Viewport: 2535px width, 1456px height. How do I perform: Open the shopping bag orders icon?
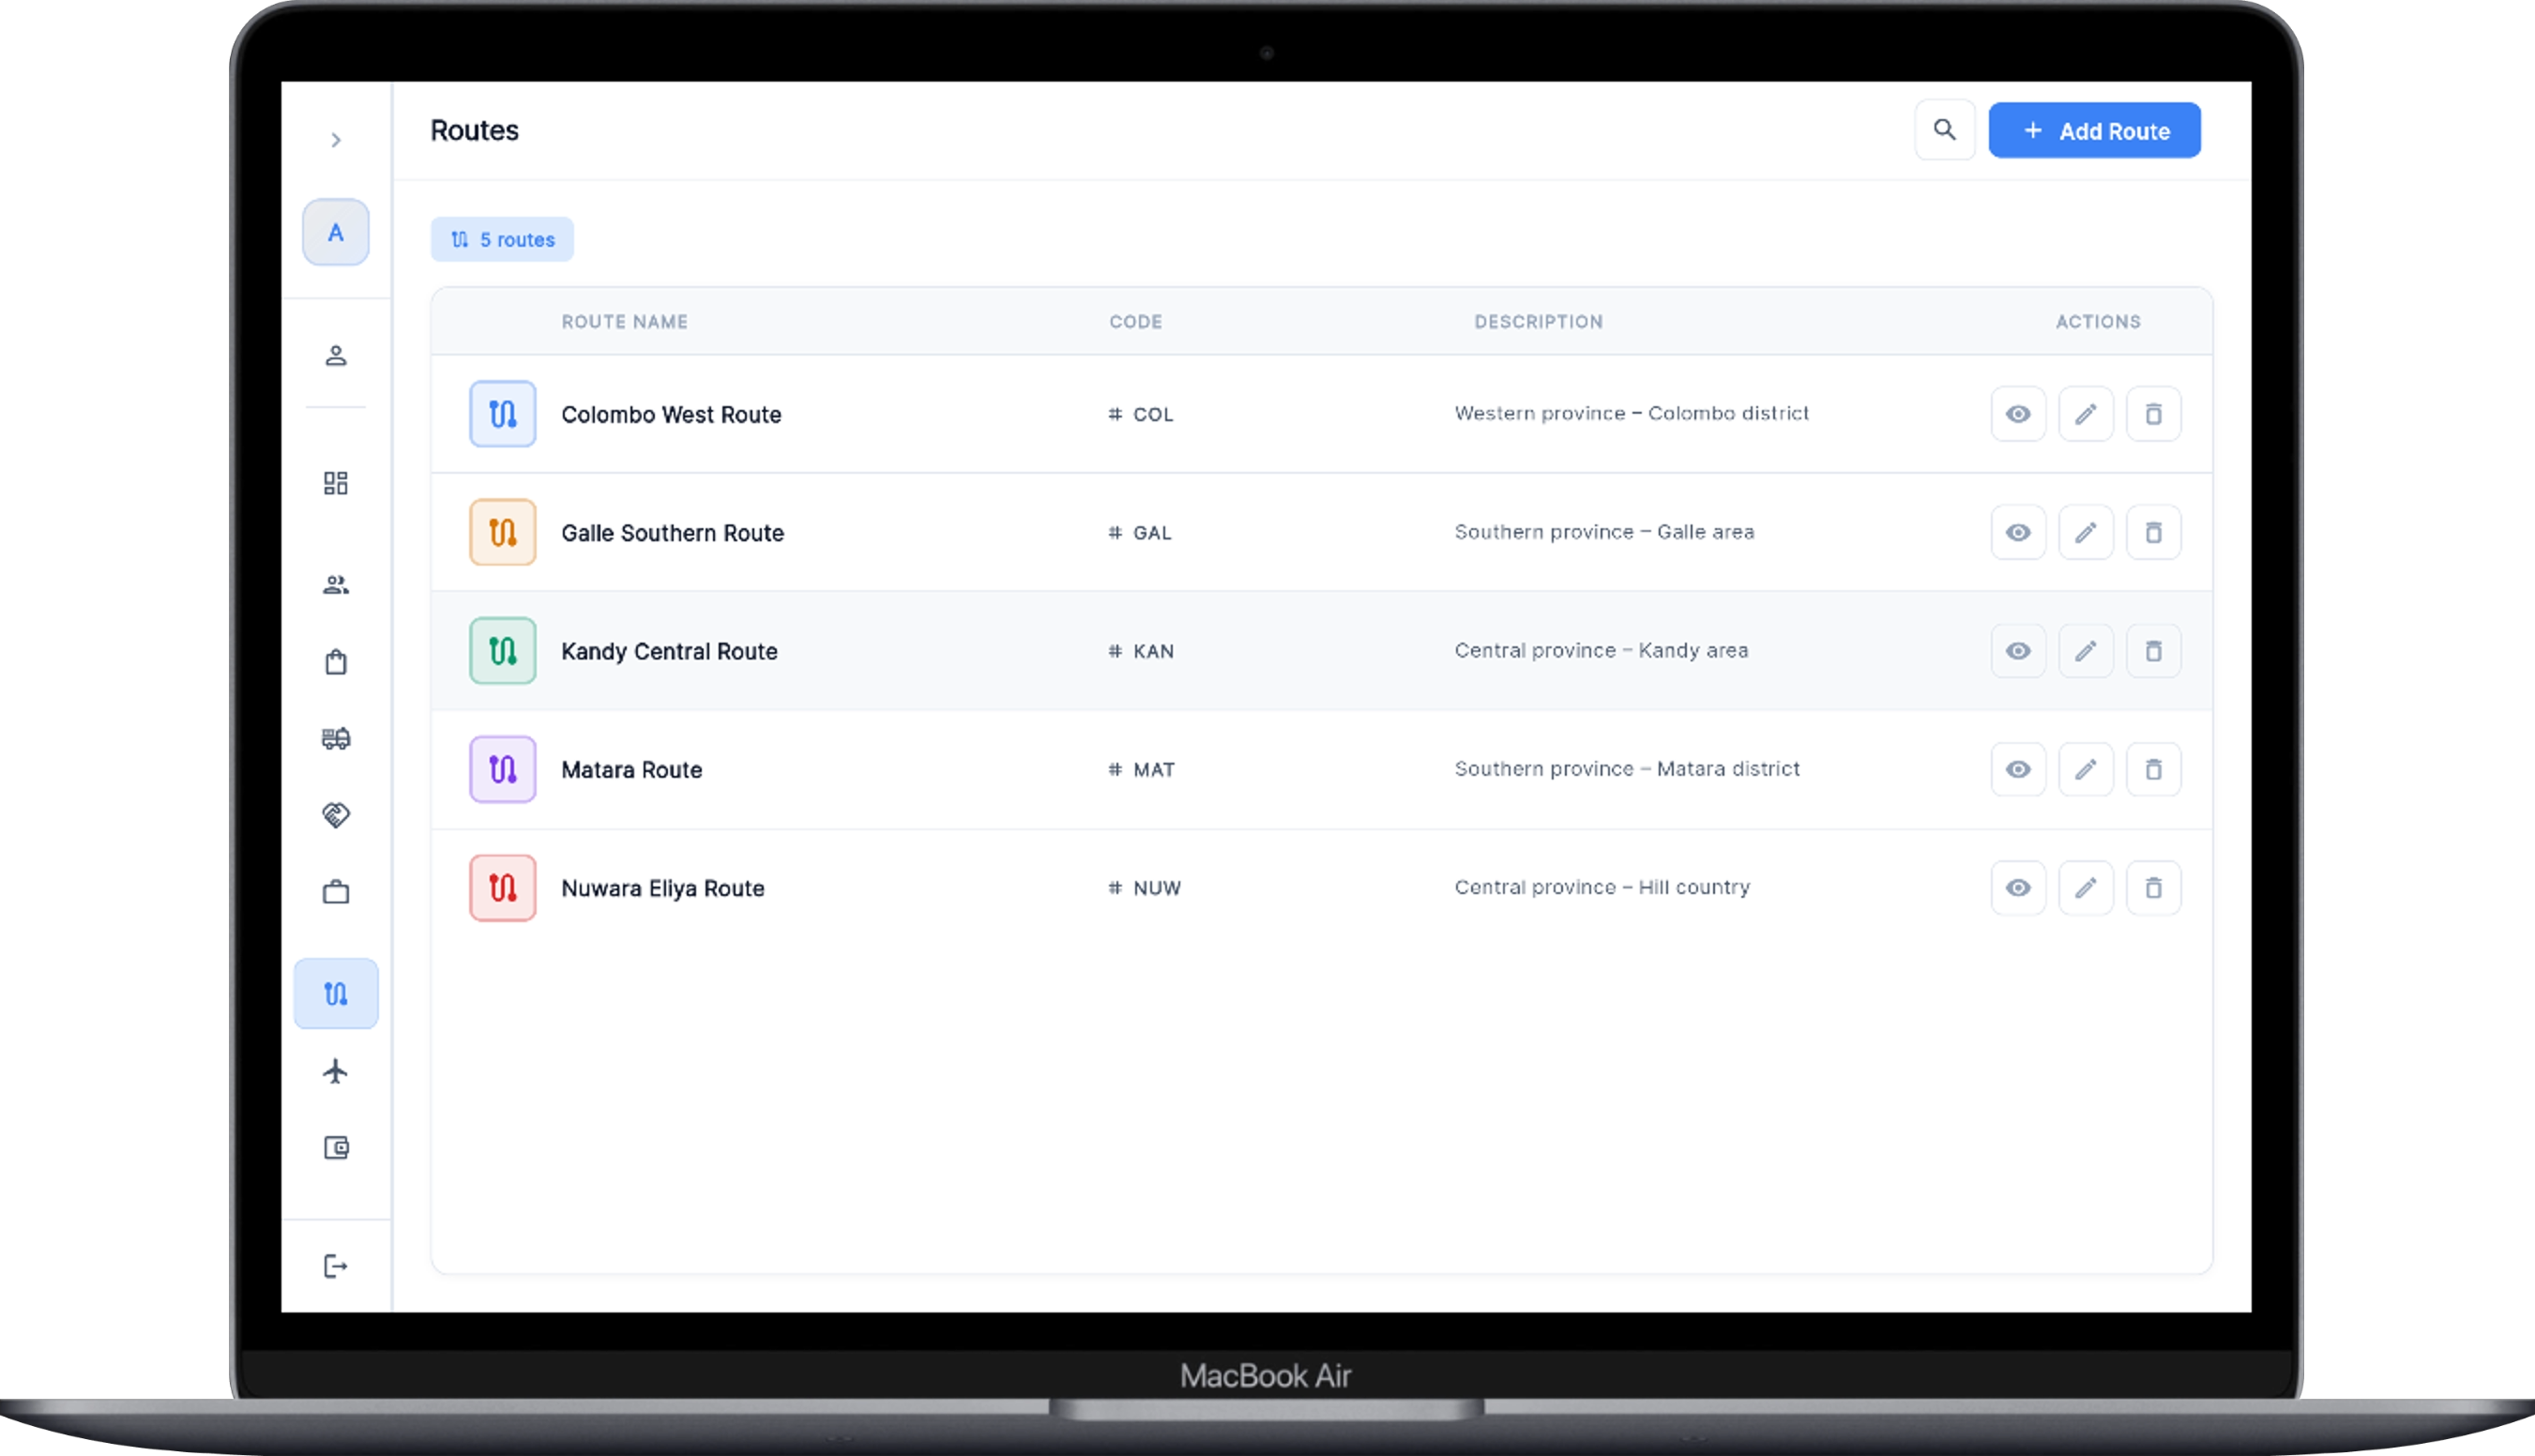pyautogui.click(x=336, y=662)
